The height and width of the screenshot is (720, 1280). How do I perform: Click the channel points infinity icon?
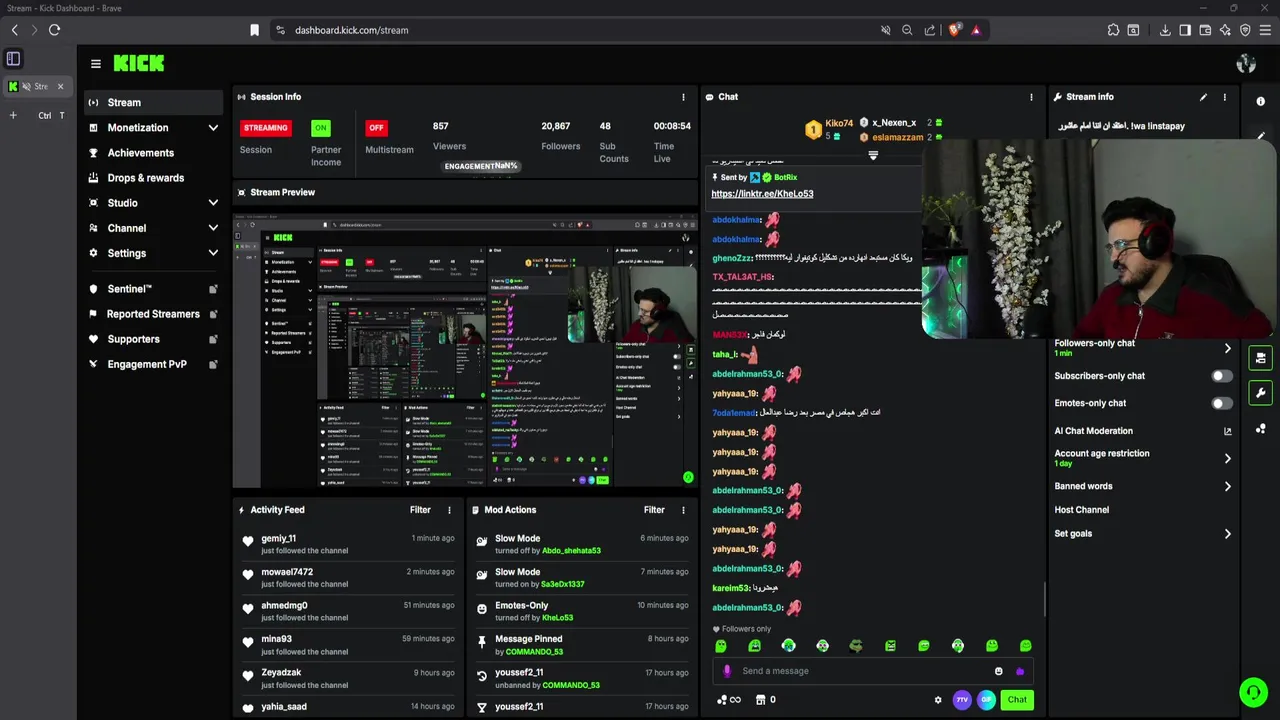pos(730,700)
